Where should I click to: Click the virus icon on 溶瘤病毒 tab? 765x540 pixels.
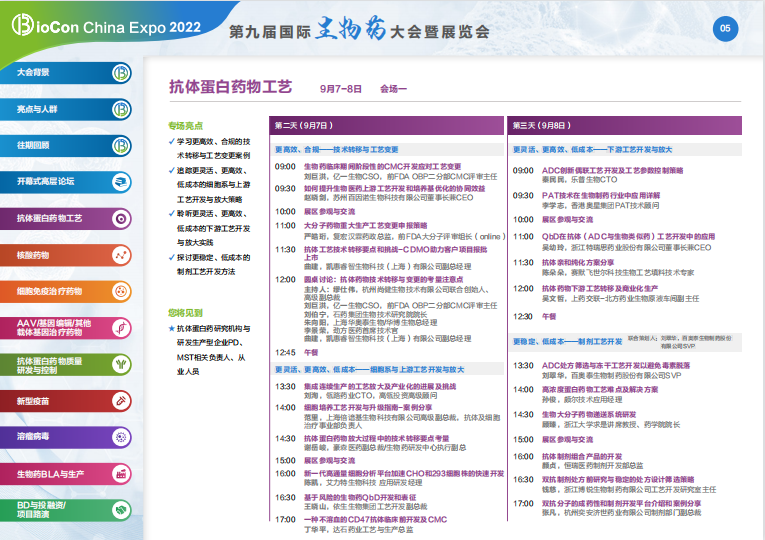click(x=121, y=437)
